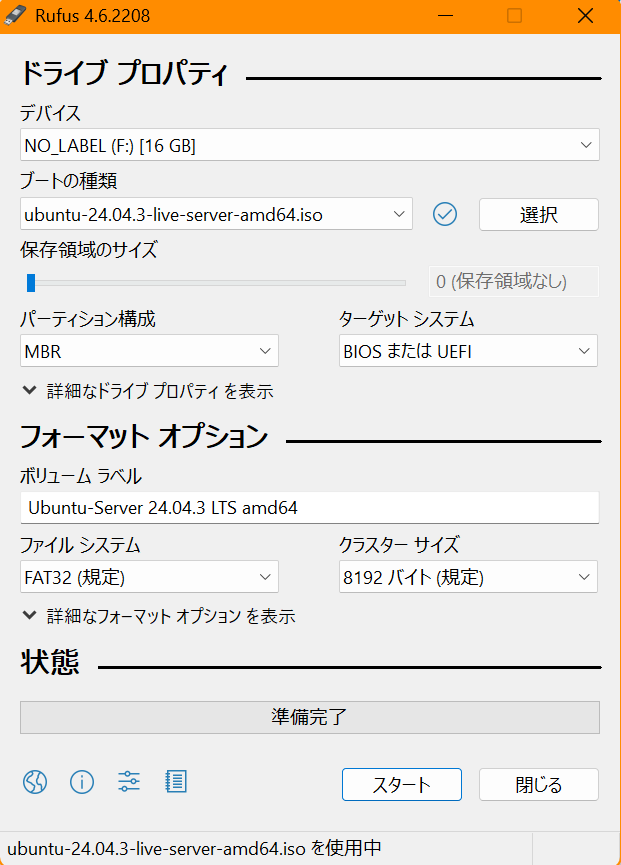621x865 pixels.
Task: Click the 保存領域のサイズ slider handle
Action: 31,283
